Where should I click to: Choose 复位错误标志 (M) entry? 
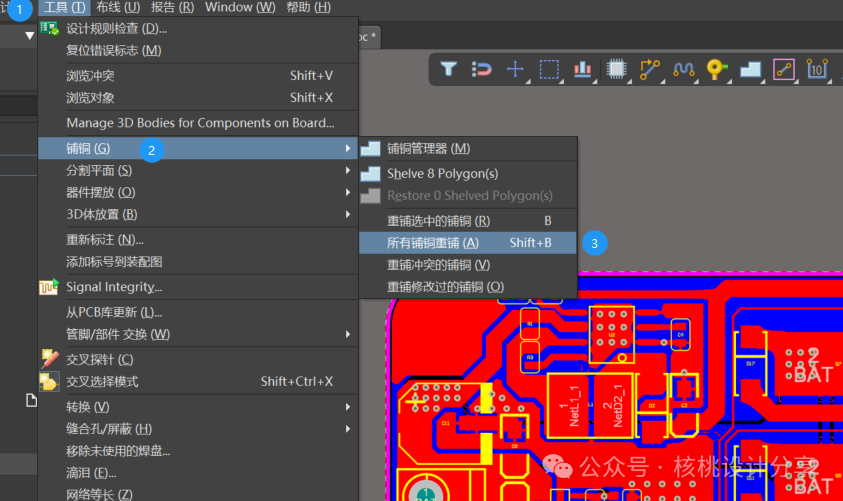(x=198, y=51)
